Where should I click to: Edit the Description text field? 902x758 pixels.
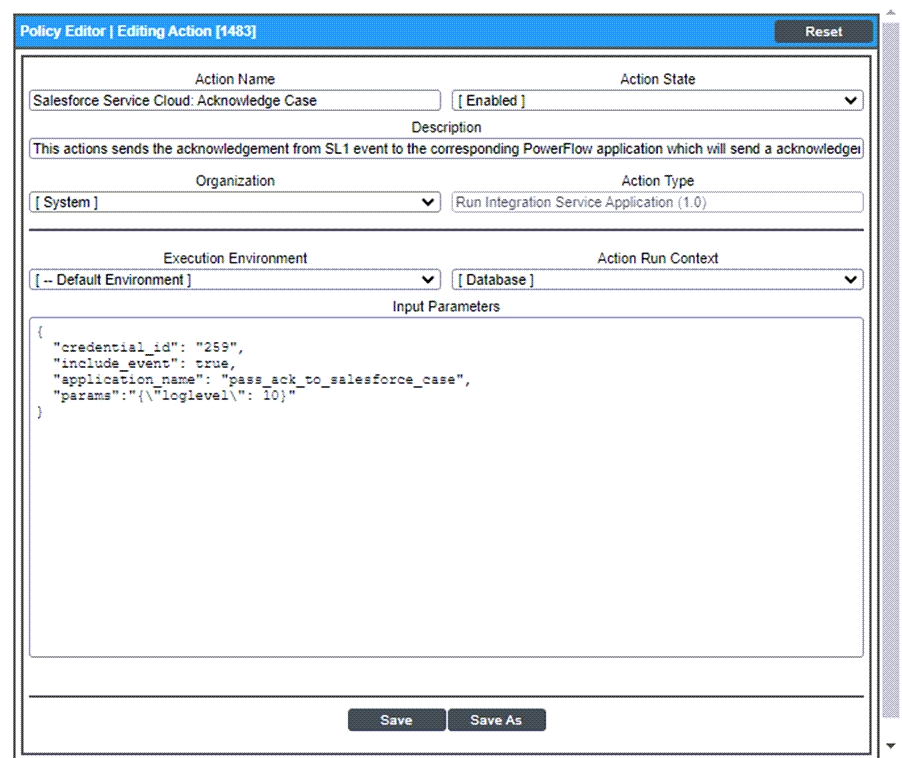tap(446, 149)
